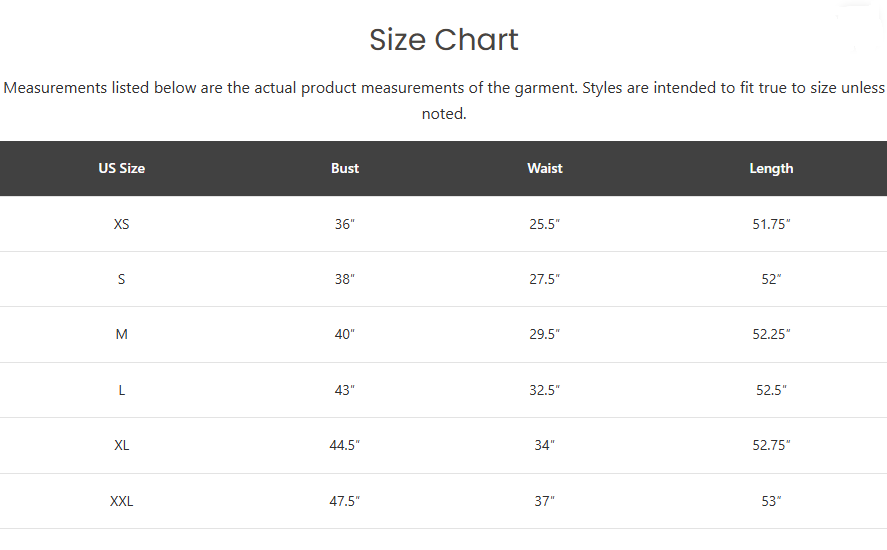This screenshot has width=887, height=550.
Task: Select the Length column header
Action: 771,169
